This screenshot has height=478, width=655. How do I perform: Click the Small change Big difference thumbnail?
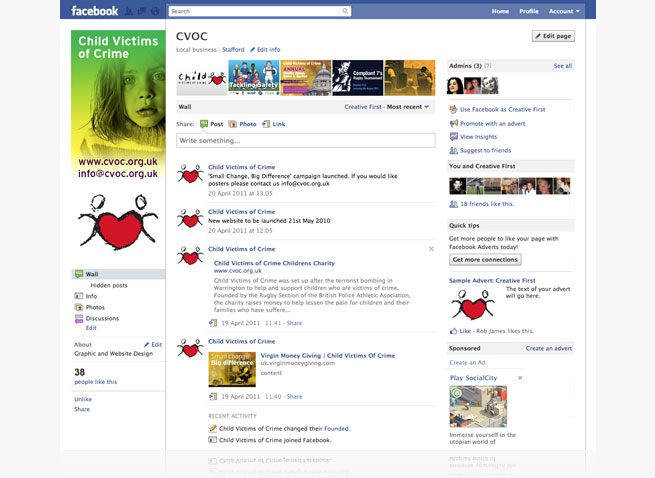[x=232, y=369]
